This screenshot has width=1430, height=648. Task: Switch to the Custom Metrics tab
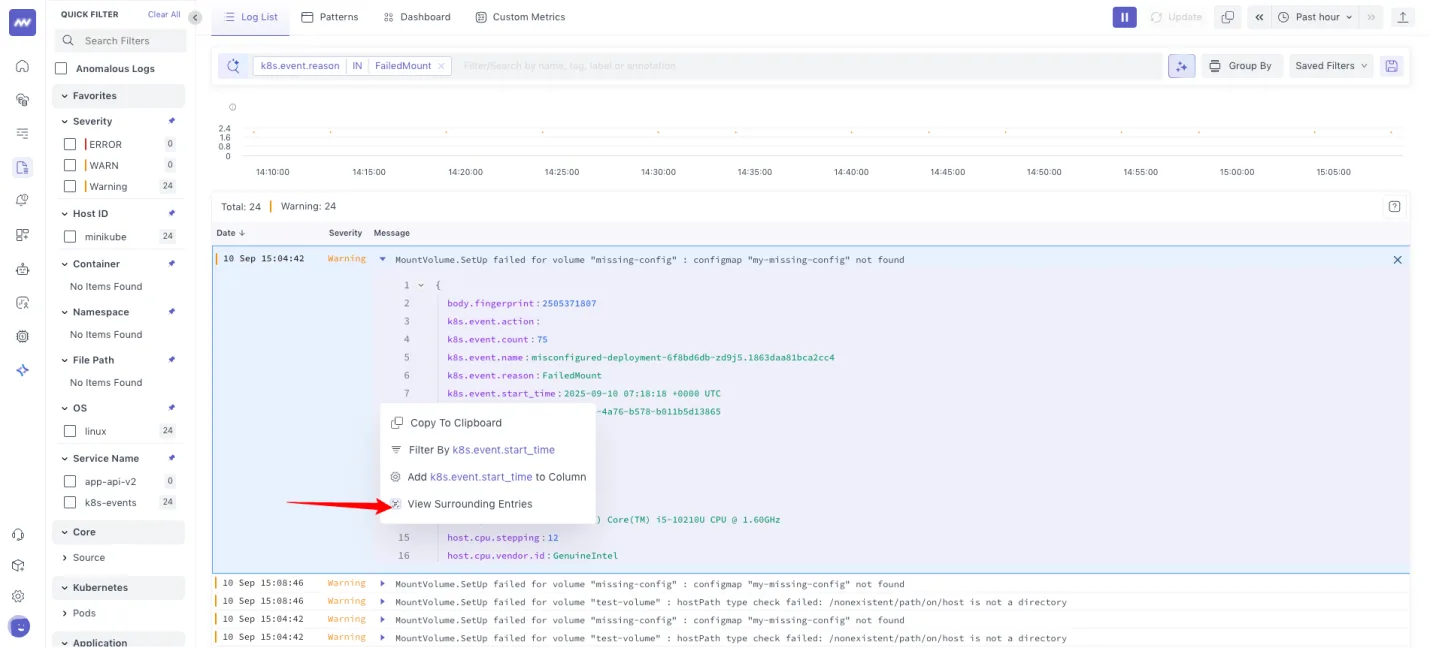(x=520, y=17)
